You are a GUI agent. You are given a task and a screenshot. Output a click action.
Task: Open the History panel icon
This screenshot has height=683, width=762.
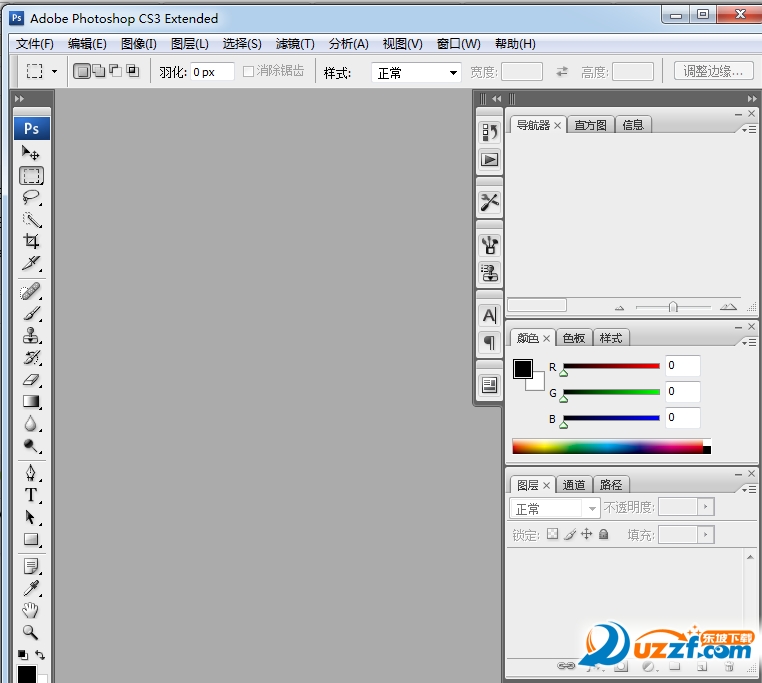489,132
